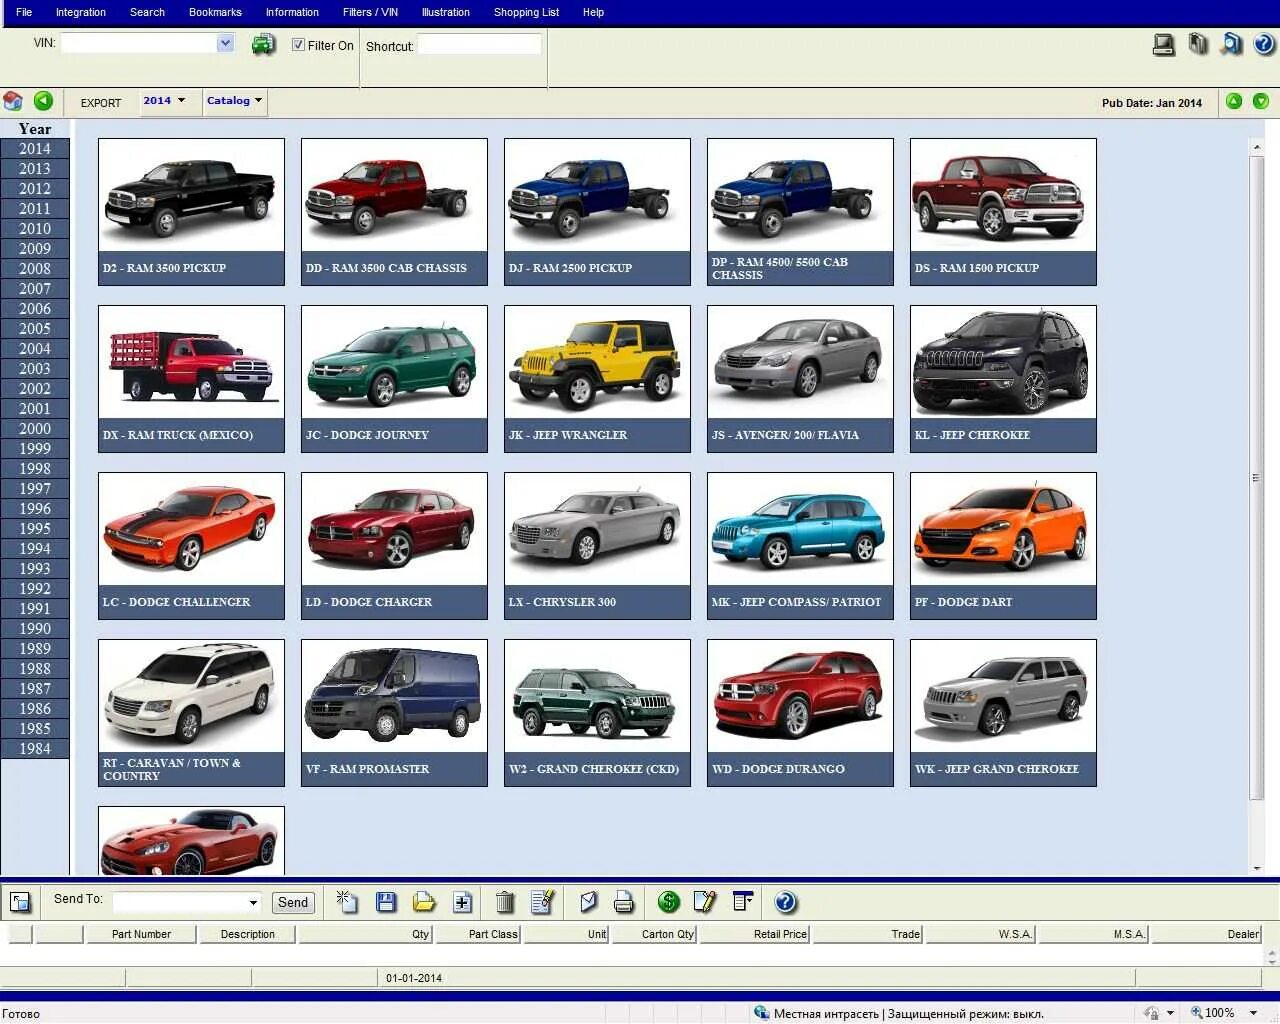Open the VIN combo box dropdown arrow
Screen dimensions: 1280x1024
(225, 43)
